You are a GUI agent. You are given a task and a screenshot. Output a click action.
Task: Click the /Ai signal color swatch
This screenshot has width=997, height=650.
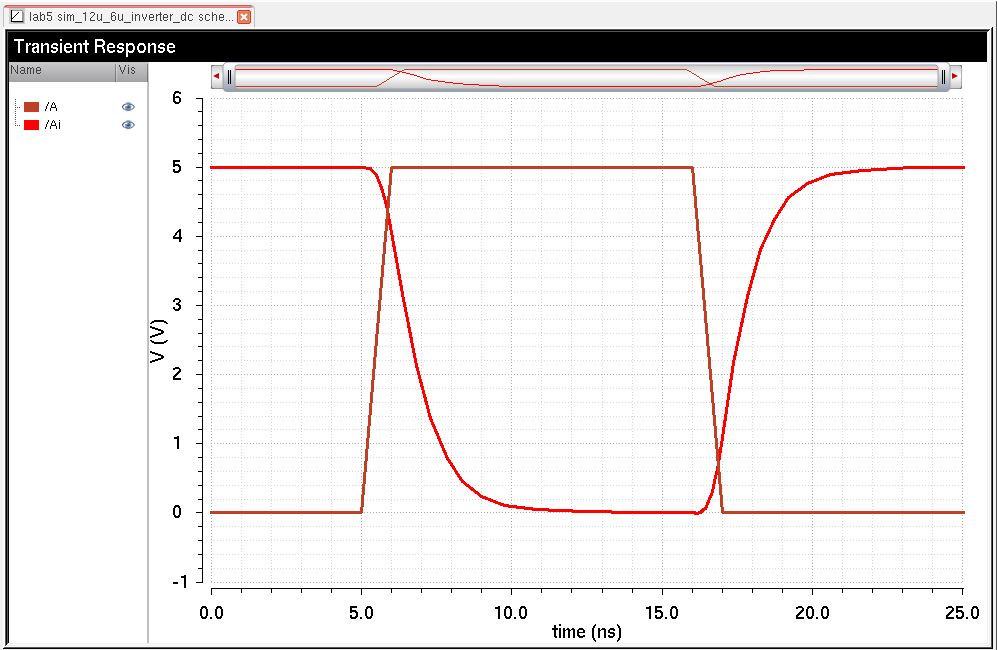pyautogui.click(x=31, y=125)
